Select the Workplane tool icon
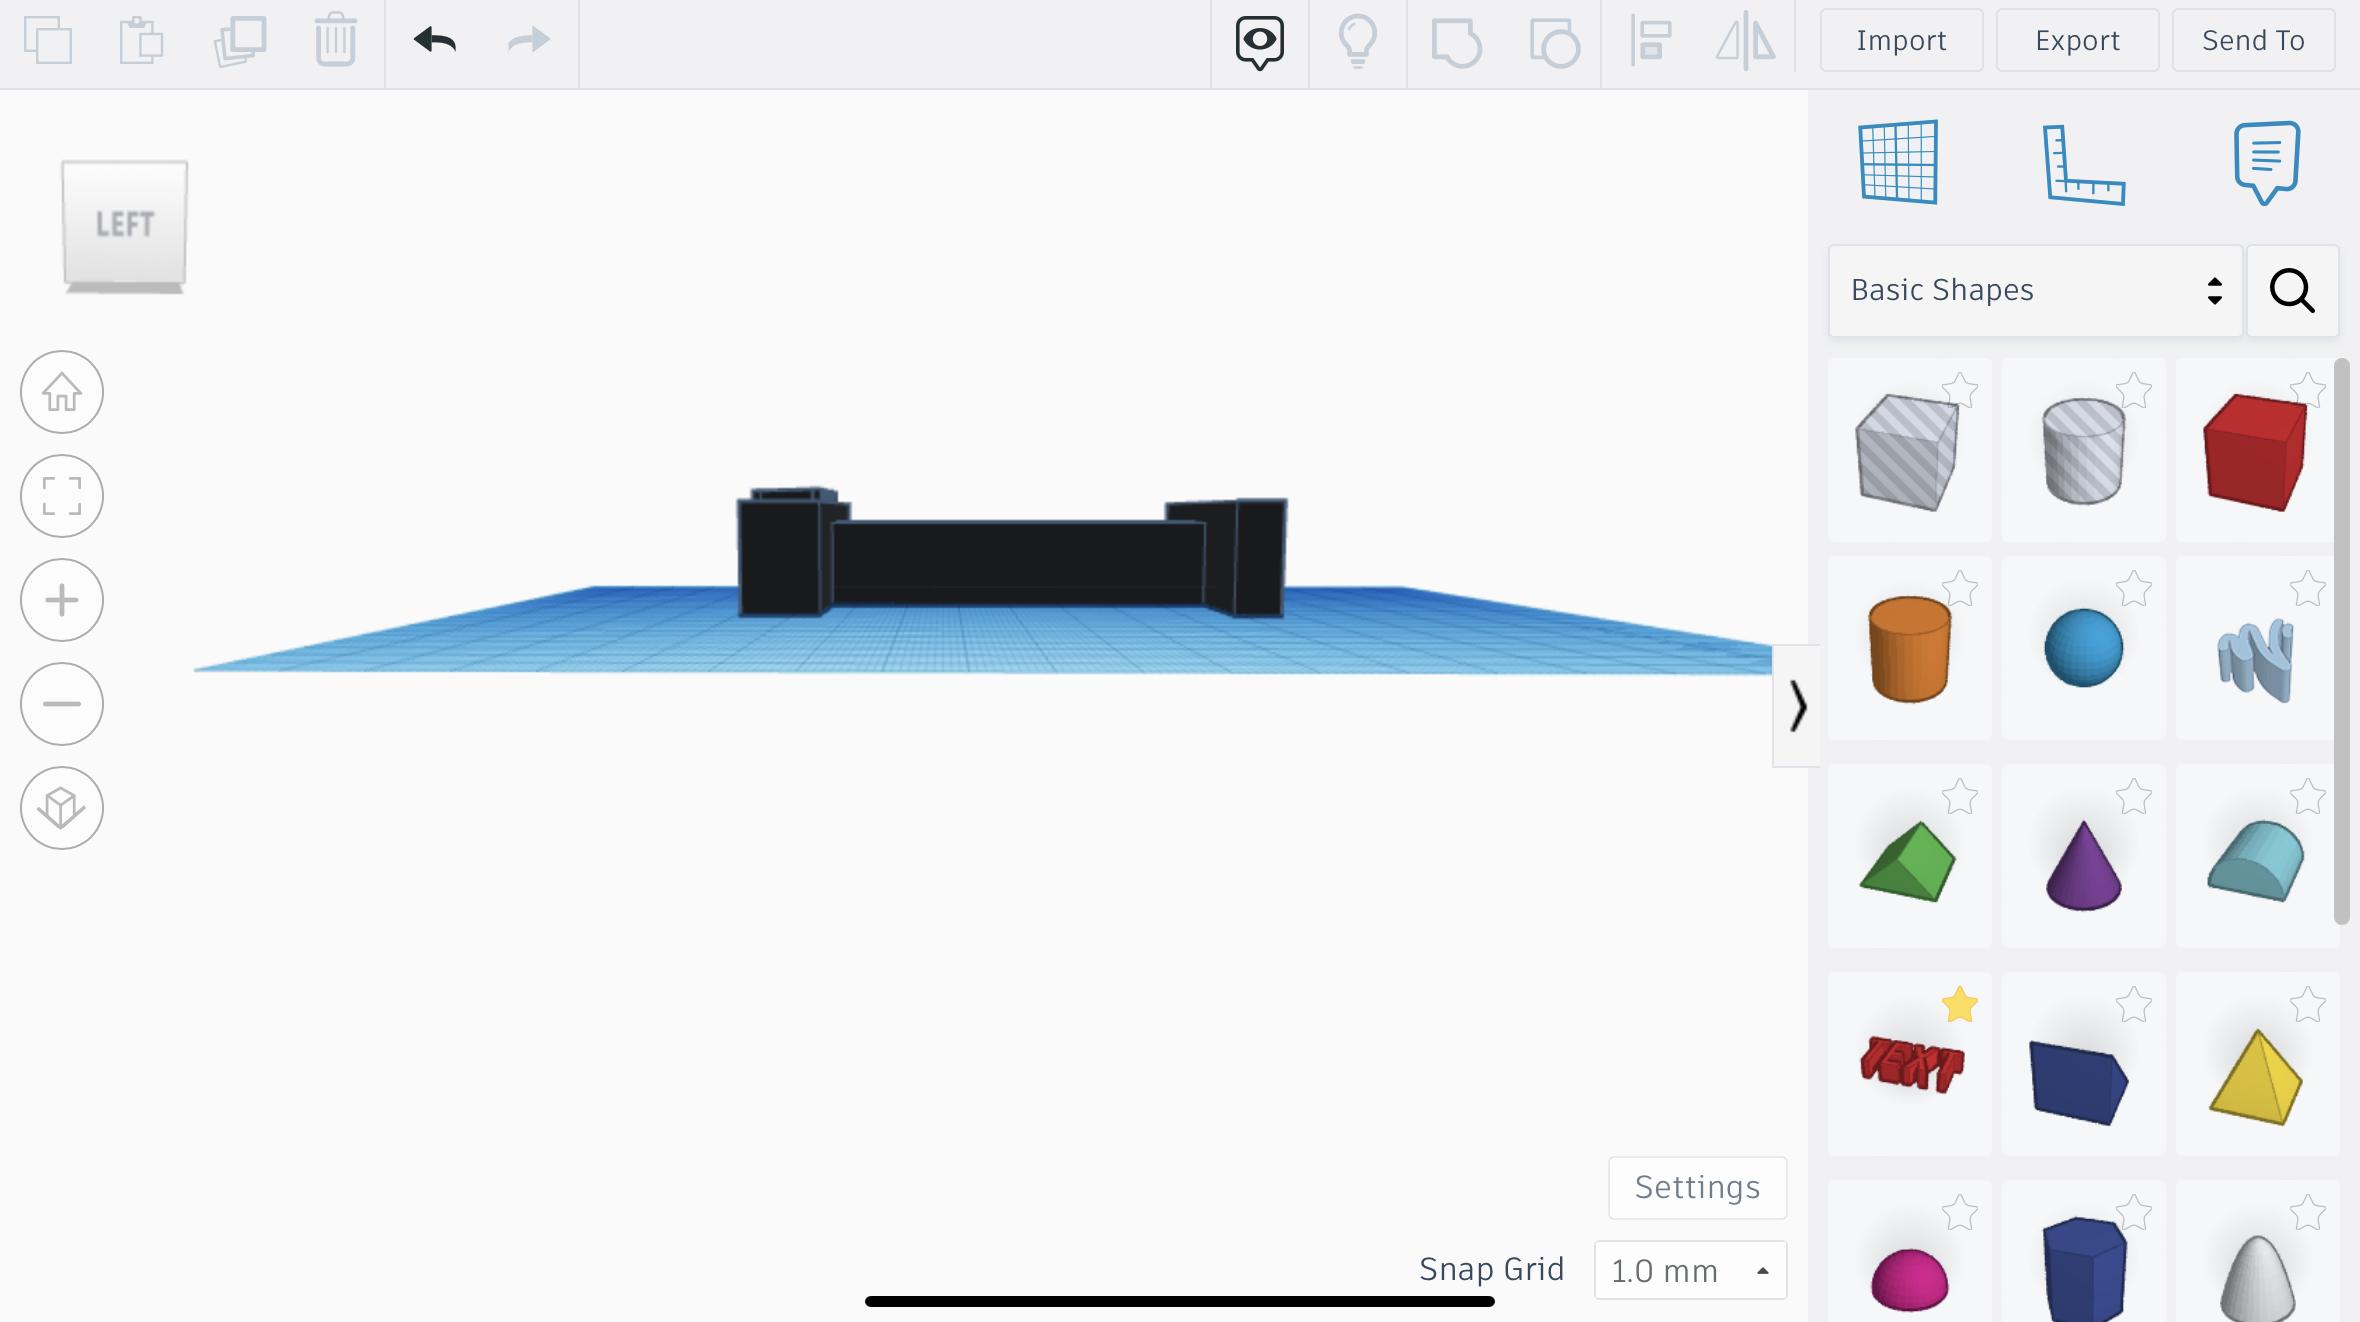Image resolution: width=2360 pixels, height=1322 pixels. [x=1898, y=162]
